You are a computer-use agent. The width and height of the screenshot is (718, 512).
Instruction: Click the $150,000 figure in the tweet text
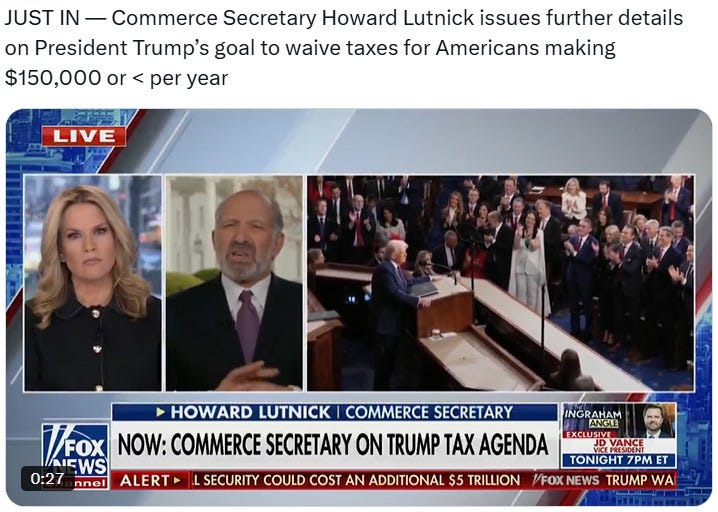53,77
